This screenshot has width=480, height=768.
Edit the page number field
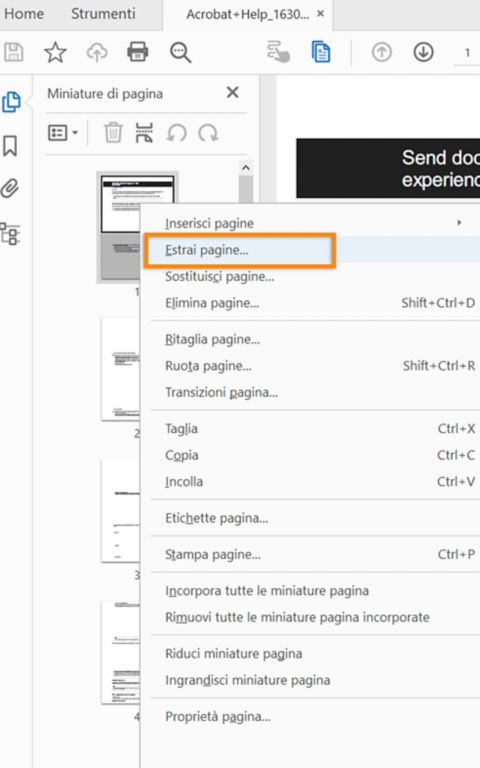(467, 52)
